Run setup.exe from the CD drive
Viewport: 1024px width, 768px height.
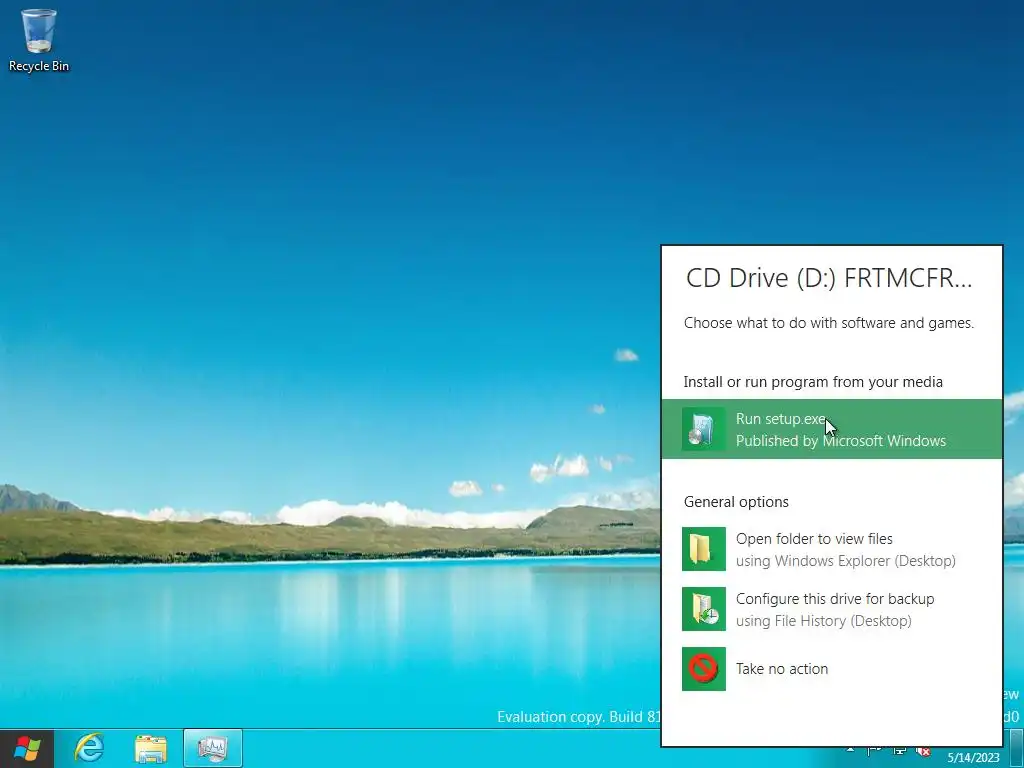(831, 429)
